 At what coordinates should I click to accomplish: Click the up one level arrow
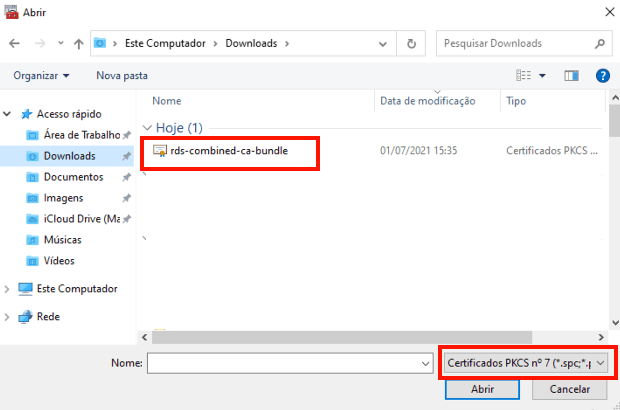(x=78, y=44)
